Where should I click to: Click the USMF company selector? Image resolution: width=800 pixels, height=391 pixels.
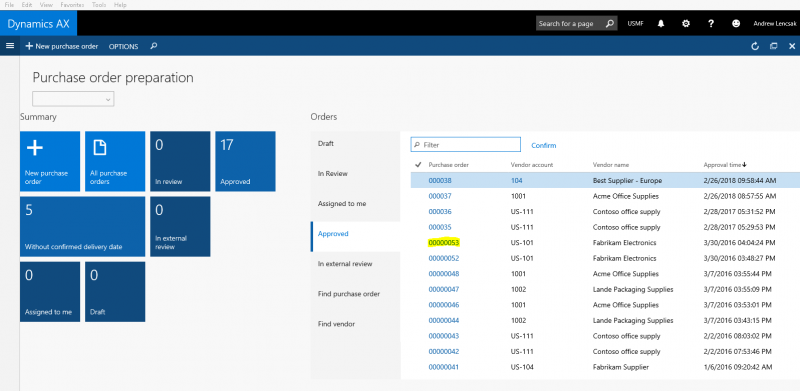point(635,23)
